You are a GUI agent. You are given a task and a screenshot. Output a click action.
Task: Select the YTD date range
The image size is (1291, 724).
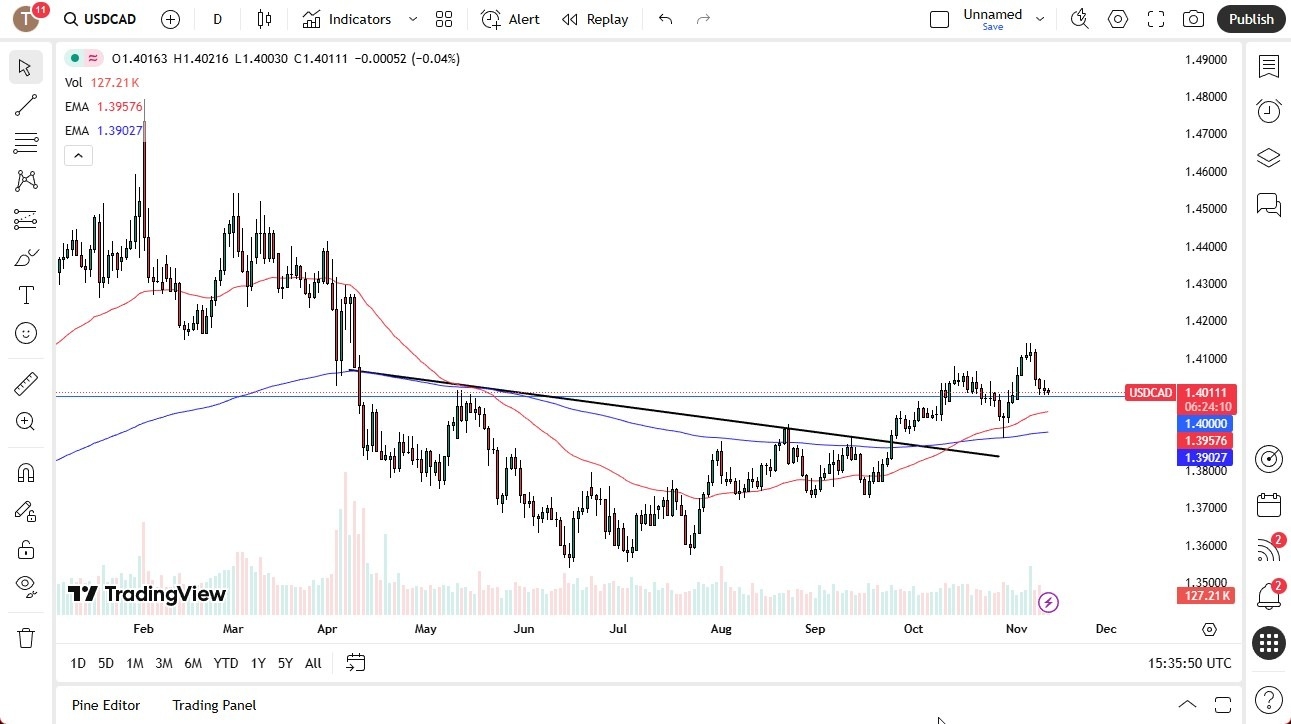[x=226, y=663]
